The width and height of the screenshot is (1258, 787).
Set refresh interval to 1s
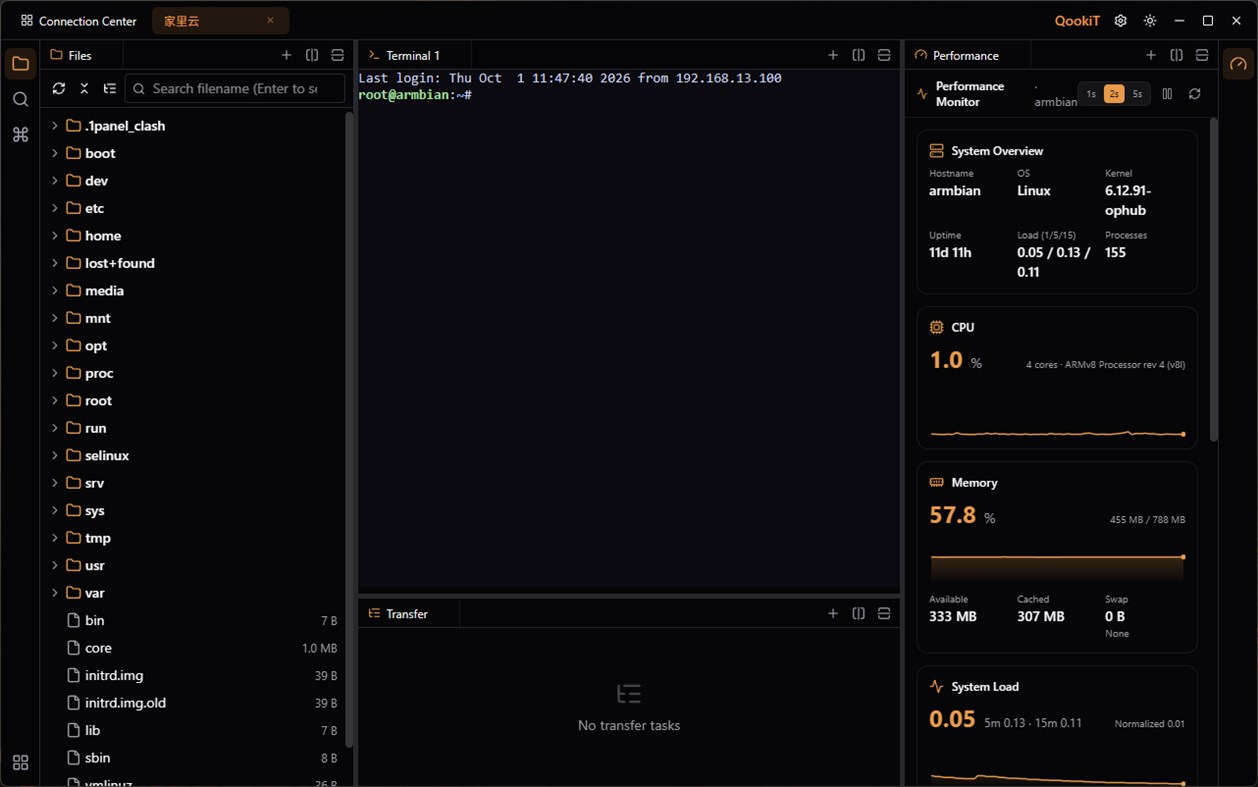coord(1091,94)
